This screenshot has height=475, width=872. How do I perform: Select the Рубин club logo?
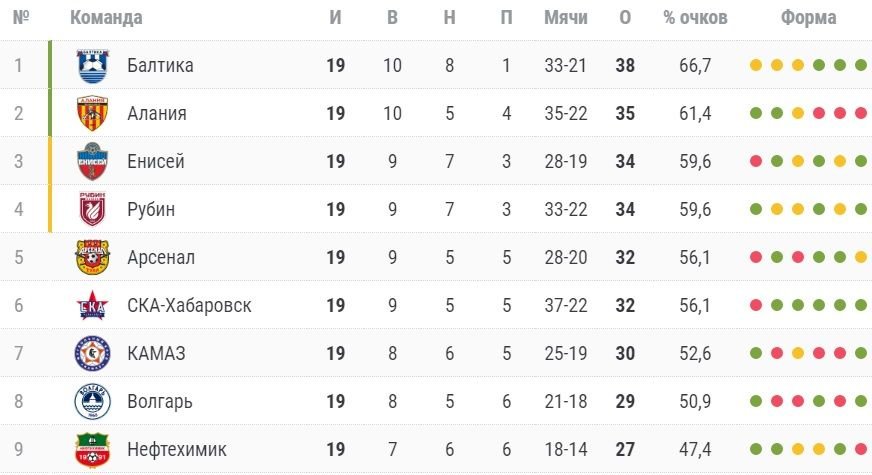[92, 209]
